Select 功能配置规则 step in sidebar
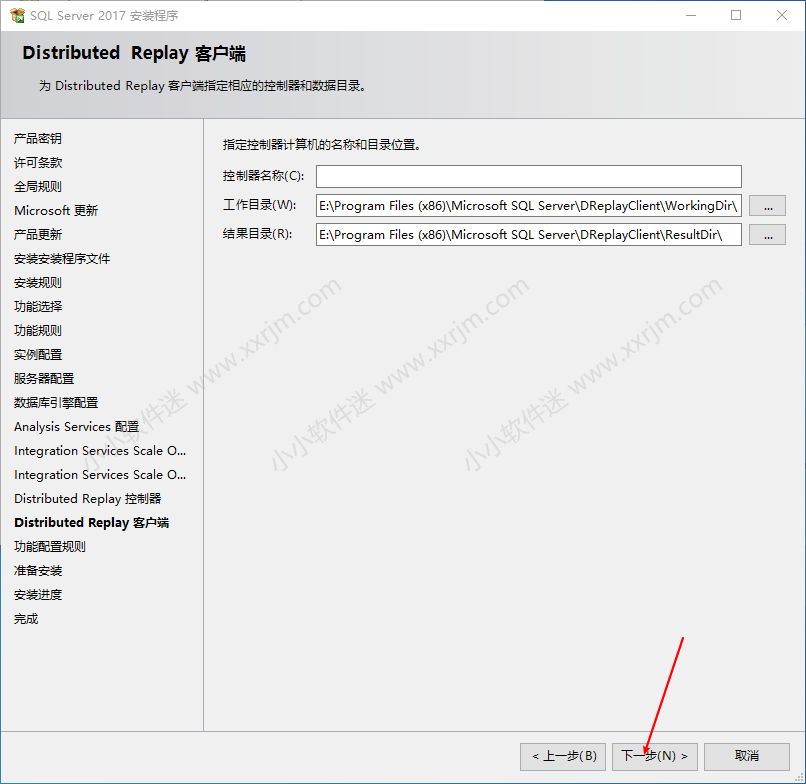Image resolution: width=806 pixels, height=784 pixels. coord(50,546)
